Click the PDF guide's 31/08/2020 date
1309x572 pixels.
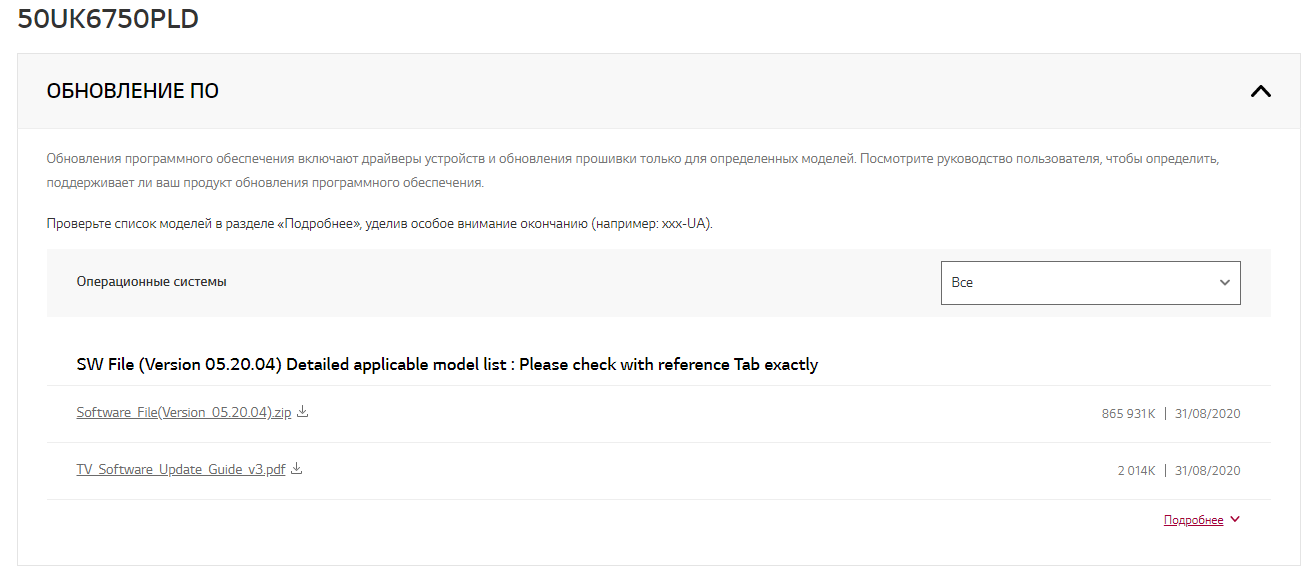tap(1207, 470)
